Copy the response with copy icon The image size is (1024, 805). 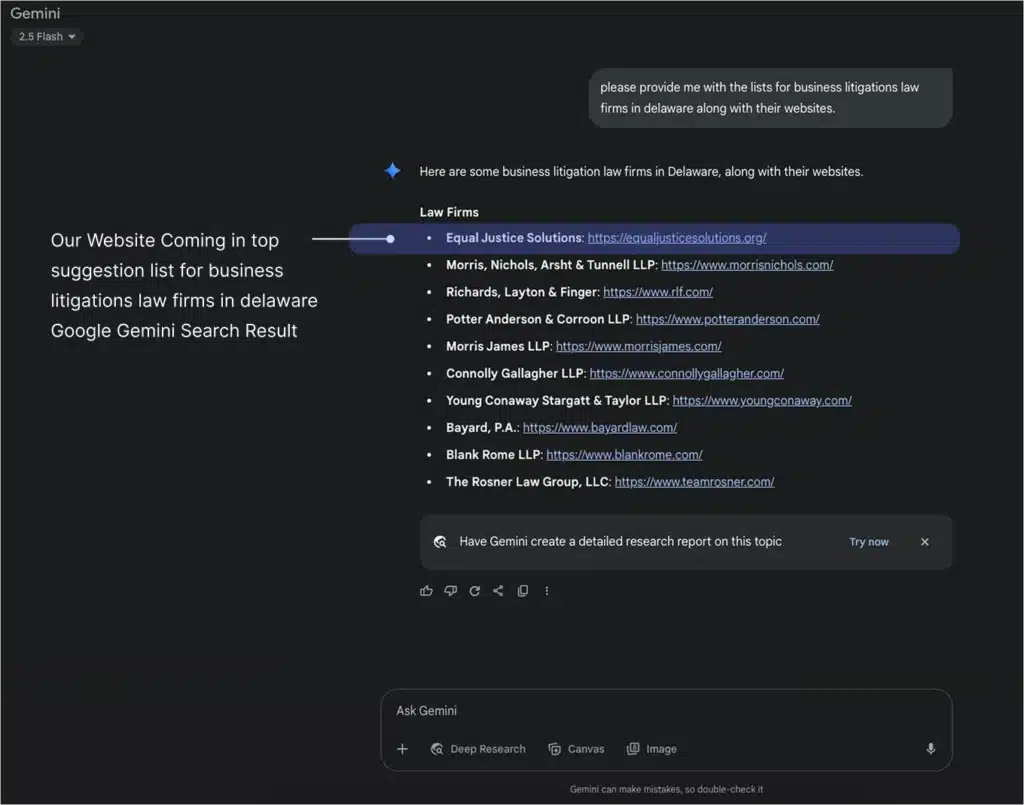pos(522,591)
